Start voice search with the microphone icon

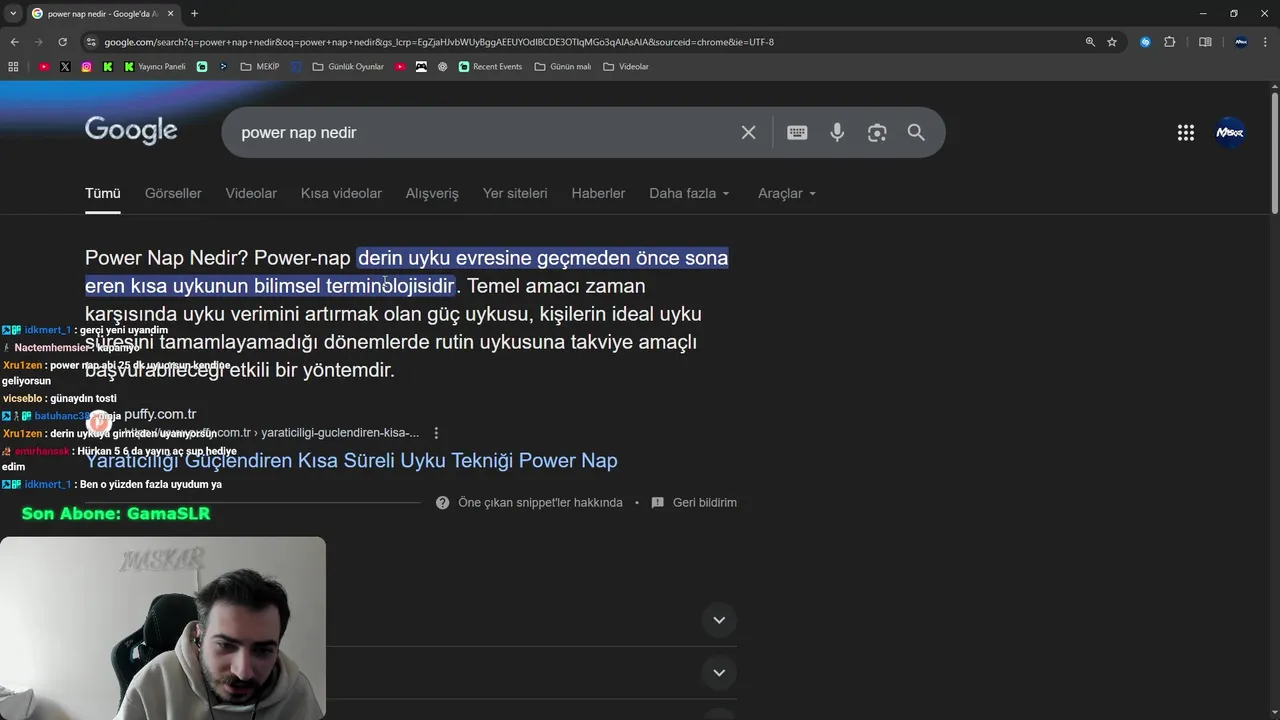(x=837, y=132)
